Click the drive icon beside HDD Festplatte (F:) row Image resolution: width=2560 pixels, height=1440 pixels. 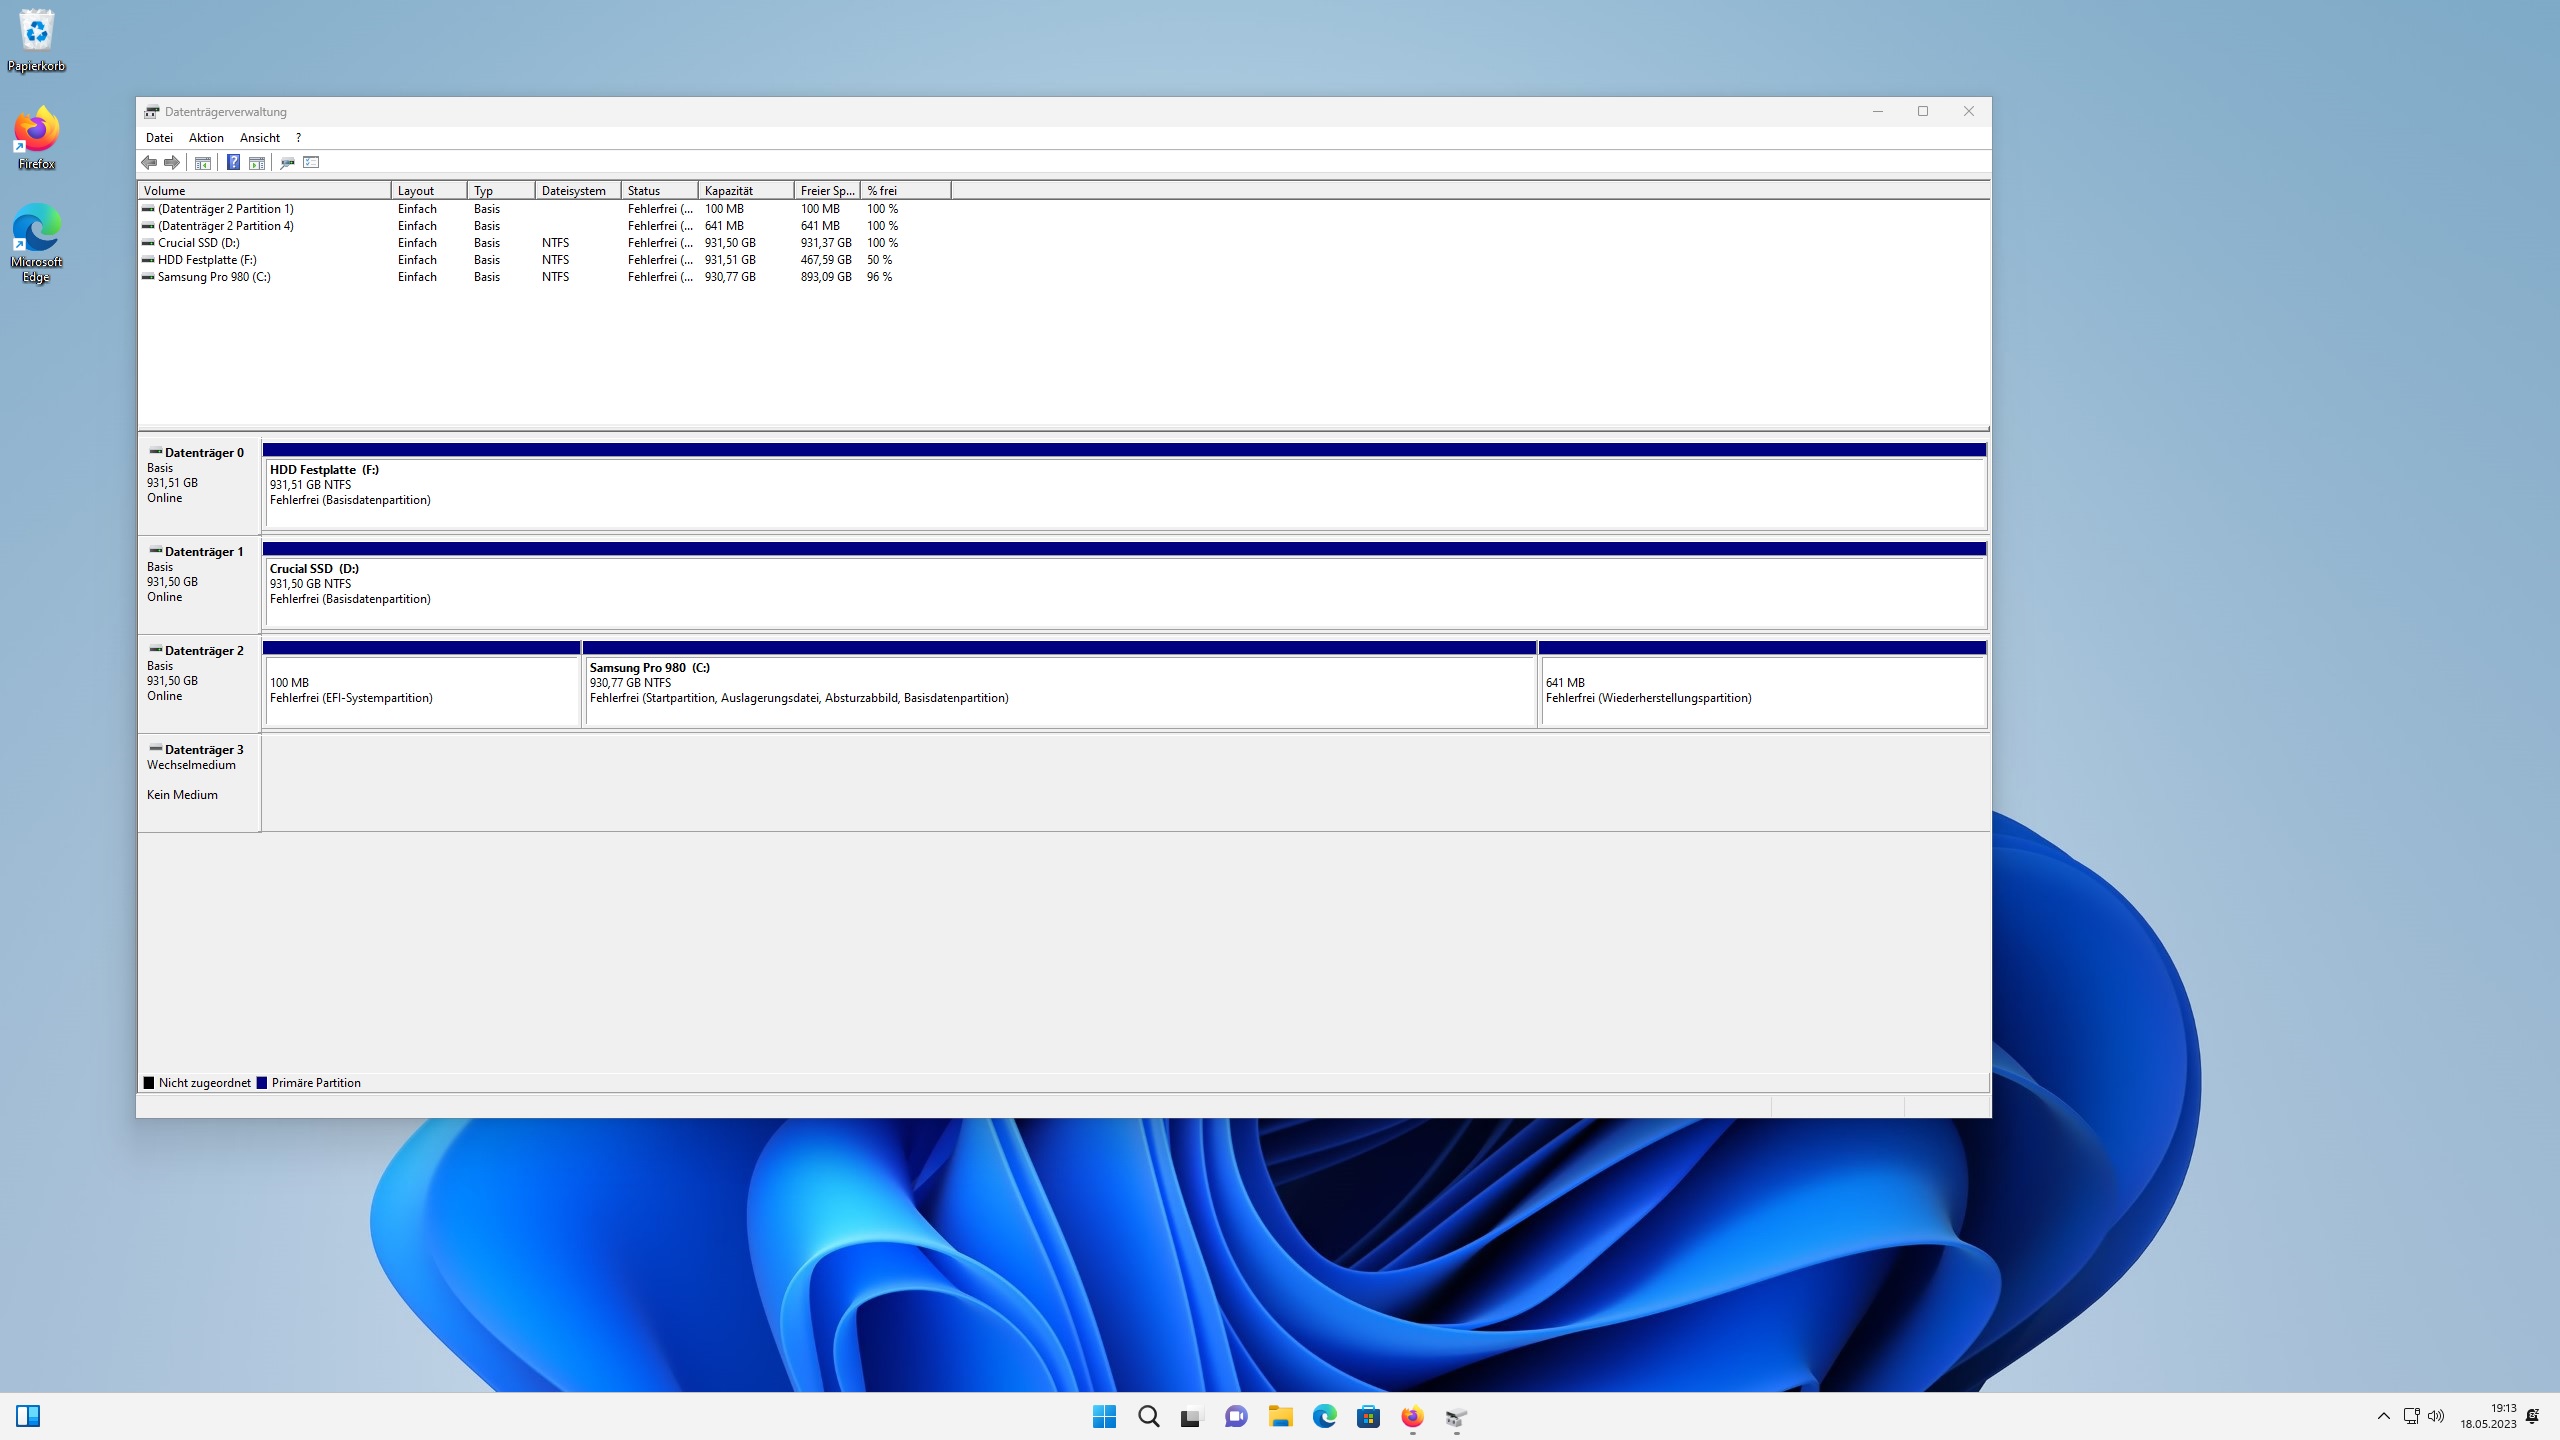(x=148, y=260)
